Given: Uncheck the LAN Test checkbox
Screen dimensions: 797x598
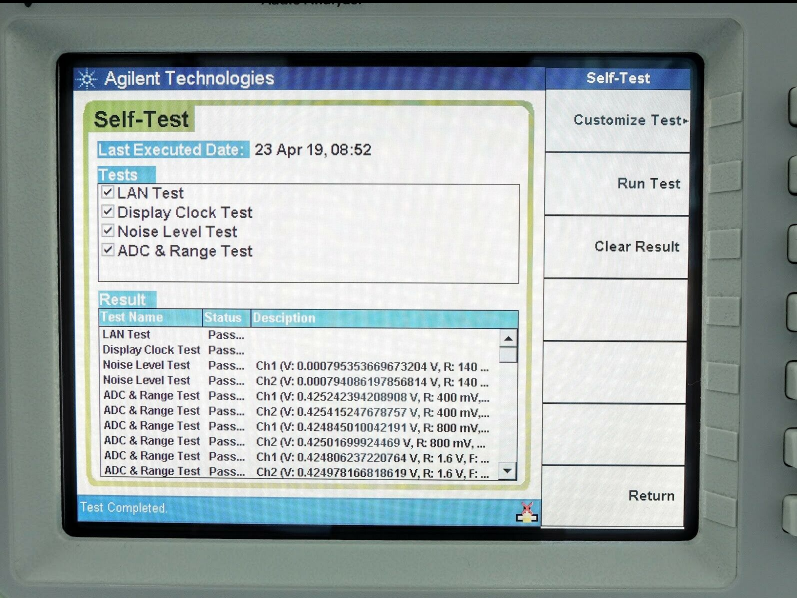Looking at the screenshot, I should click(108, 193).
